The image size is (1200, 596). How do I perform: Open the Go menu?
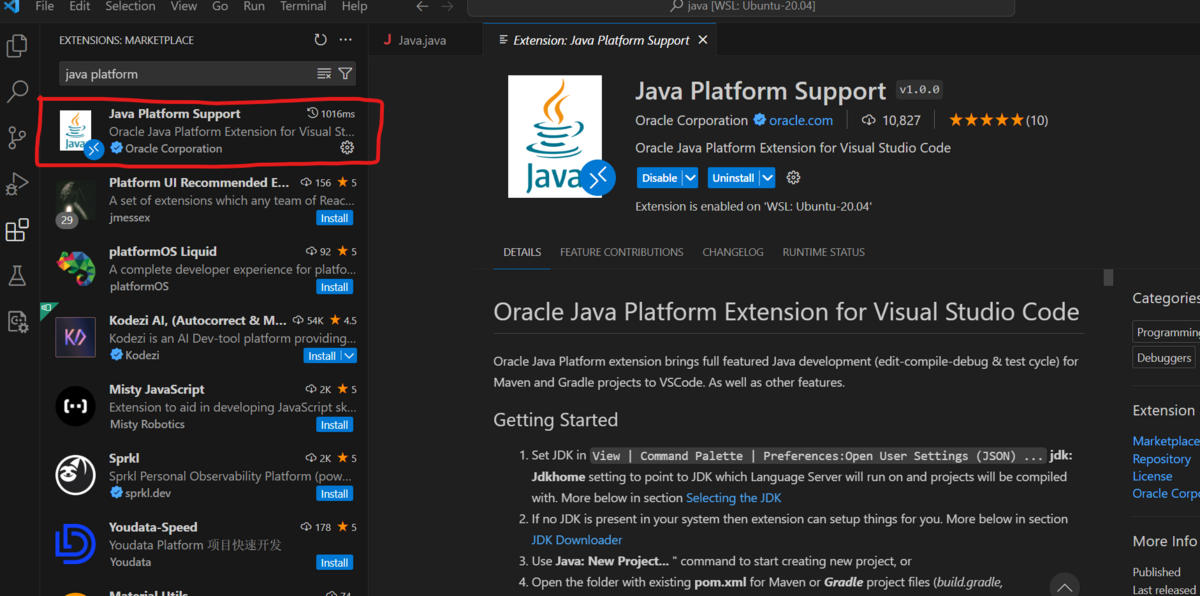(220, 6)
